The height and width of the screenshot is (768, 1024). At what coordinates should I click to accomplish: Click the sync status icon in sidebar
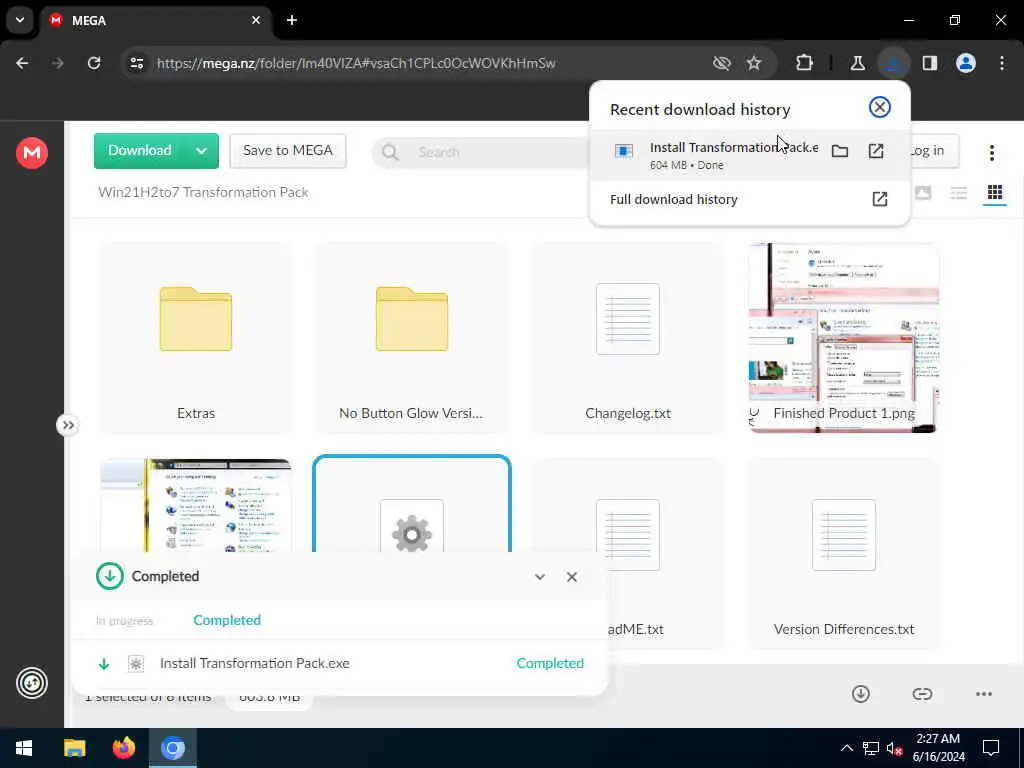pyautogui.click(x=31, y=683)
